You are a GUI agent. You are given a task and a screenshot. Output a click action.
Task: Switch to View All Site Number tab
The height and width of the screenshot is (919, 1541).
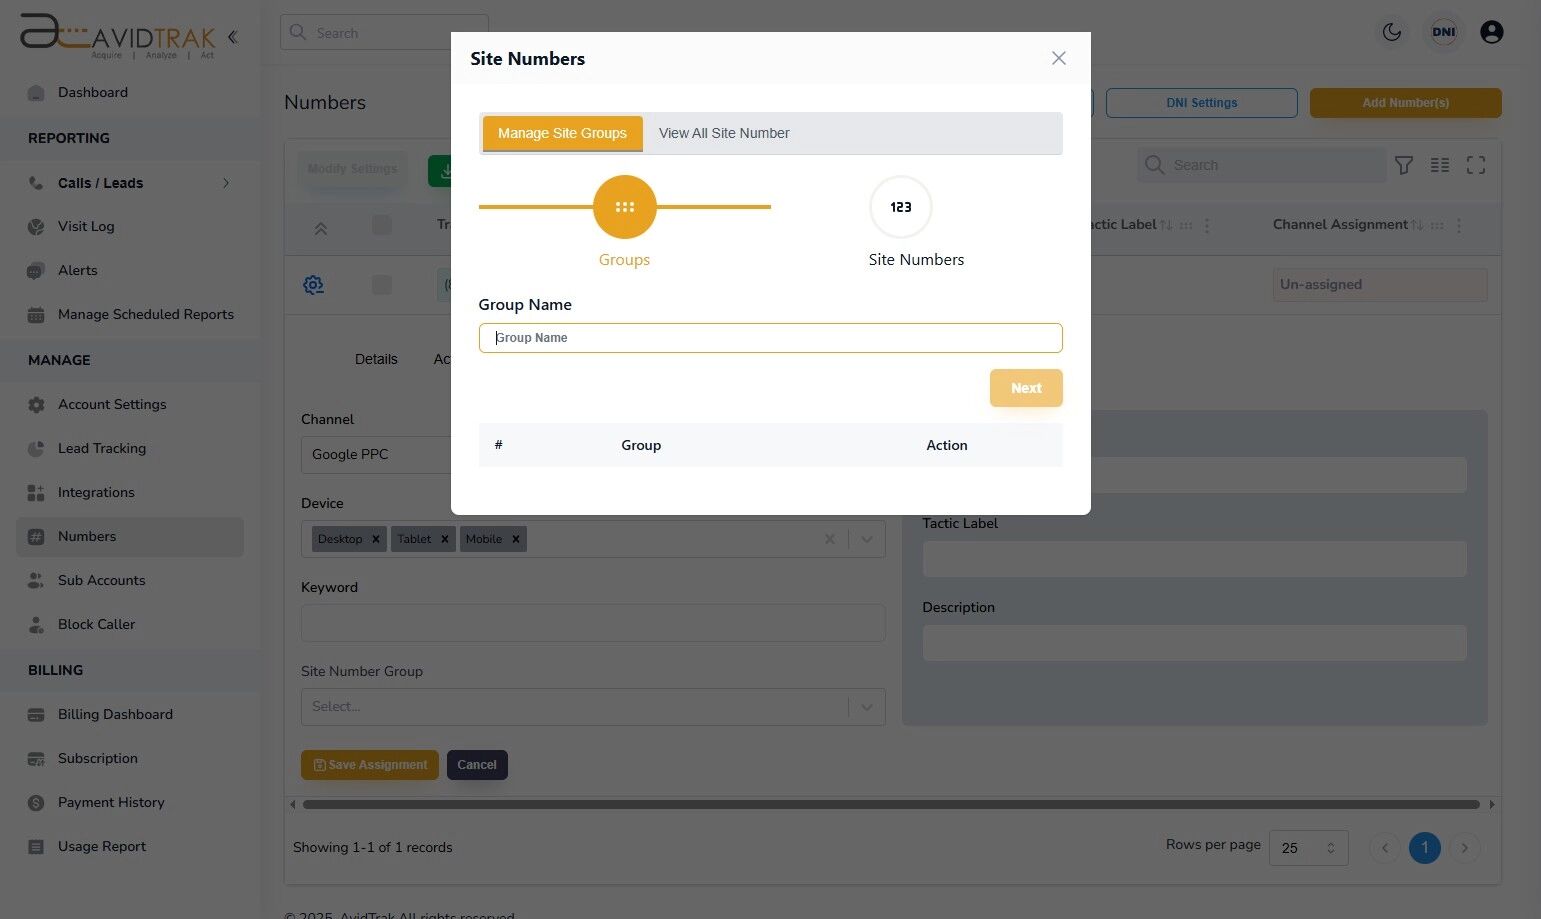coord(724,133)
